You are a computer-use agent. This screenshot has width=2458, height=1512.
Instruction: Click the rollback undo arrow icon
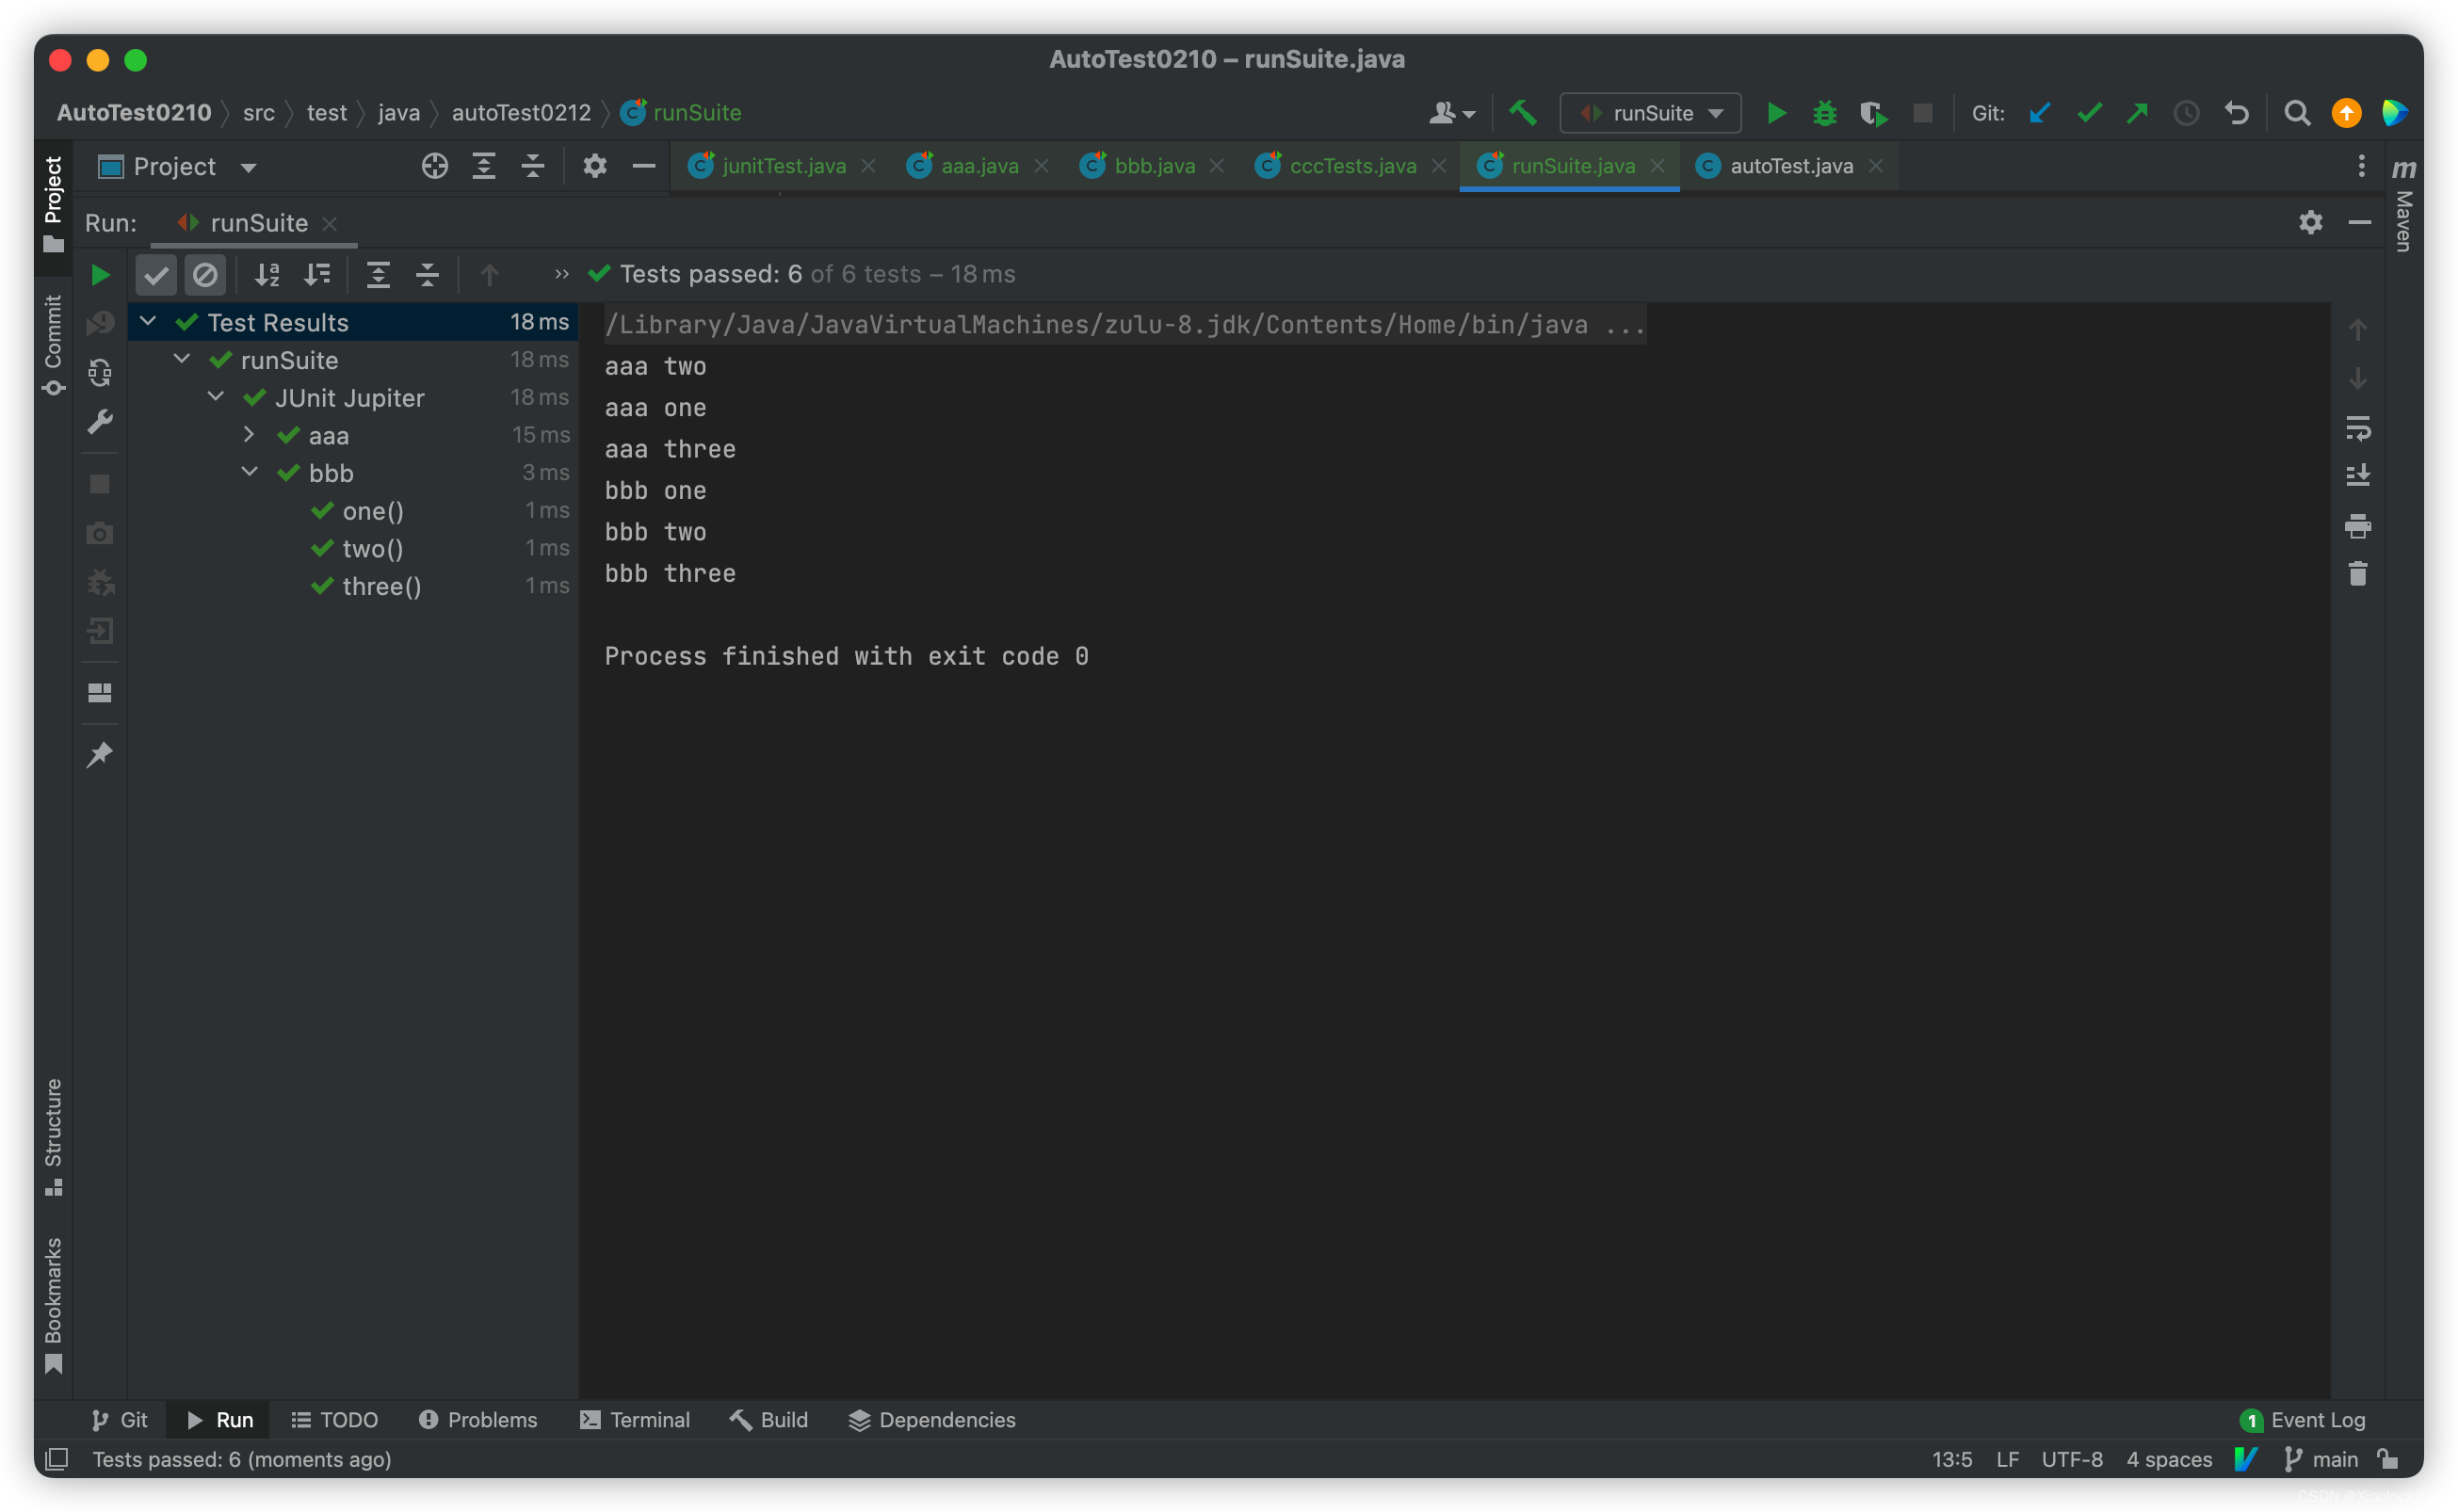2236,113
